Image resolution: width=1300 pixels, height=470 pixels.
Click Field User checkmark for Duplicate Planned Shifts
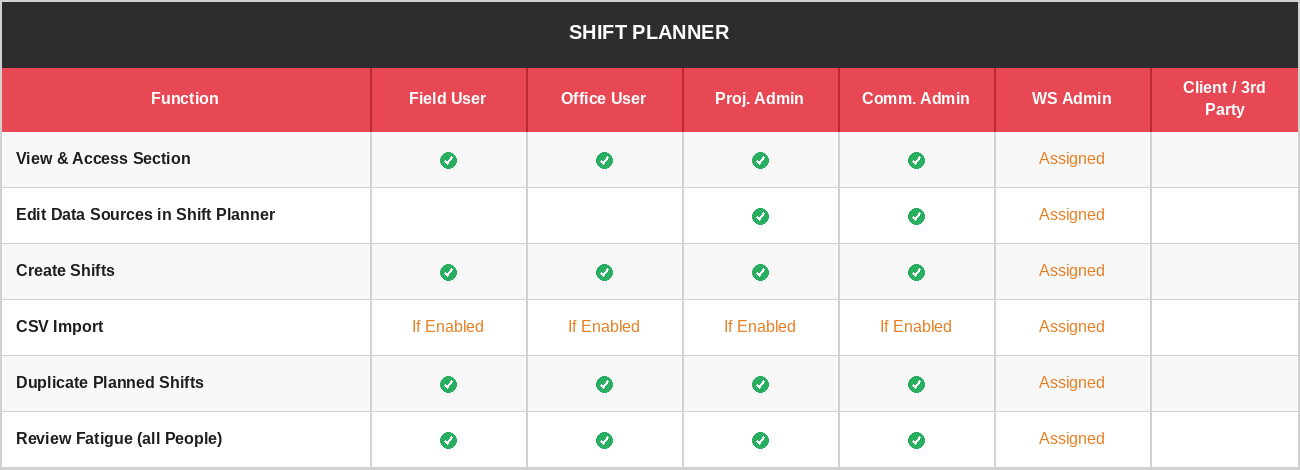pyautogui.click(x=448, y=384)
